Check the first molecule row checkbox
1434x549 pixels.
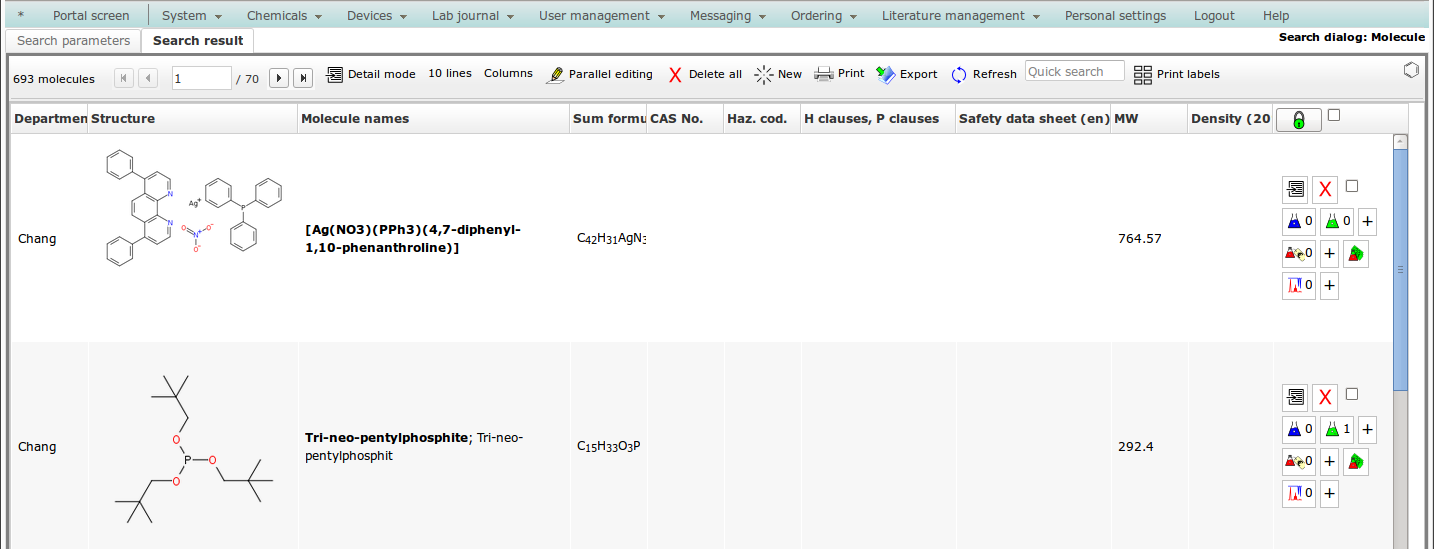pyautogui.click(x=1352, y=186)
